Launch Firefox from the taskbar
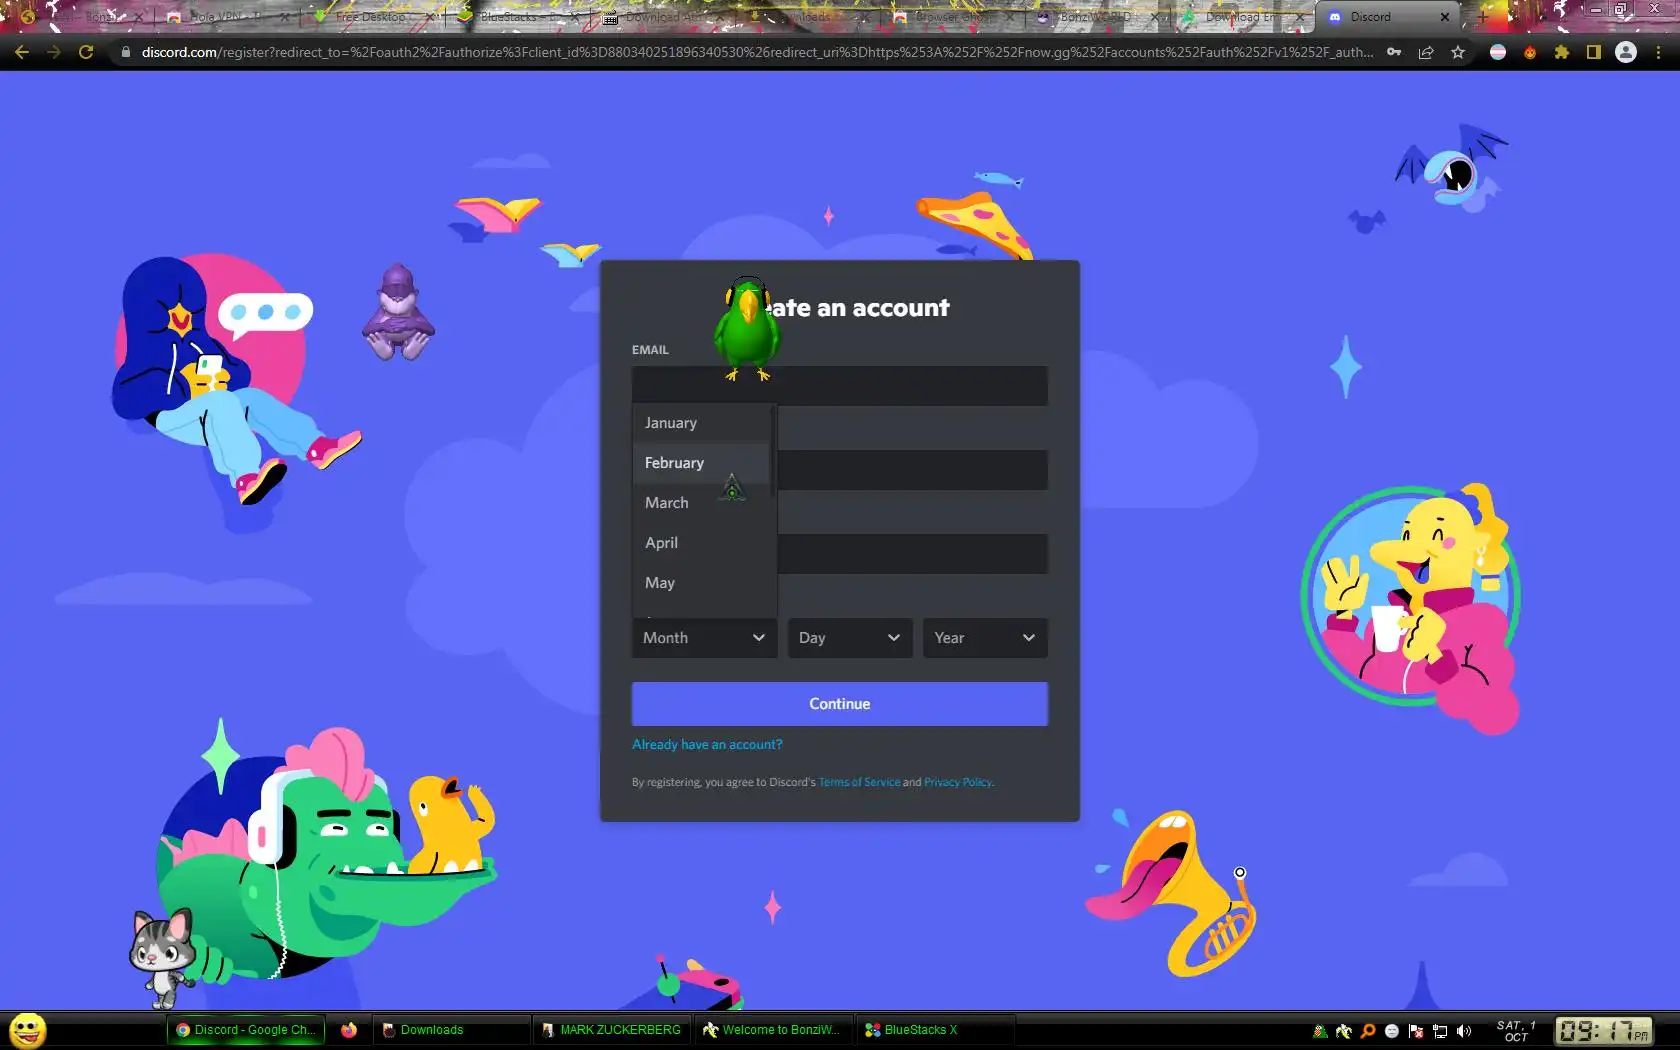The height and width of the screenshot is (1050, 1680). [349, 1030]
